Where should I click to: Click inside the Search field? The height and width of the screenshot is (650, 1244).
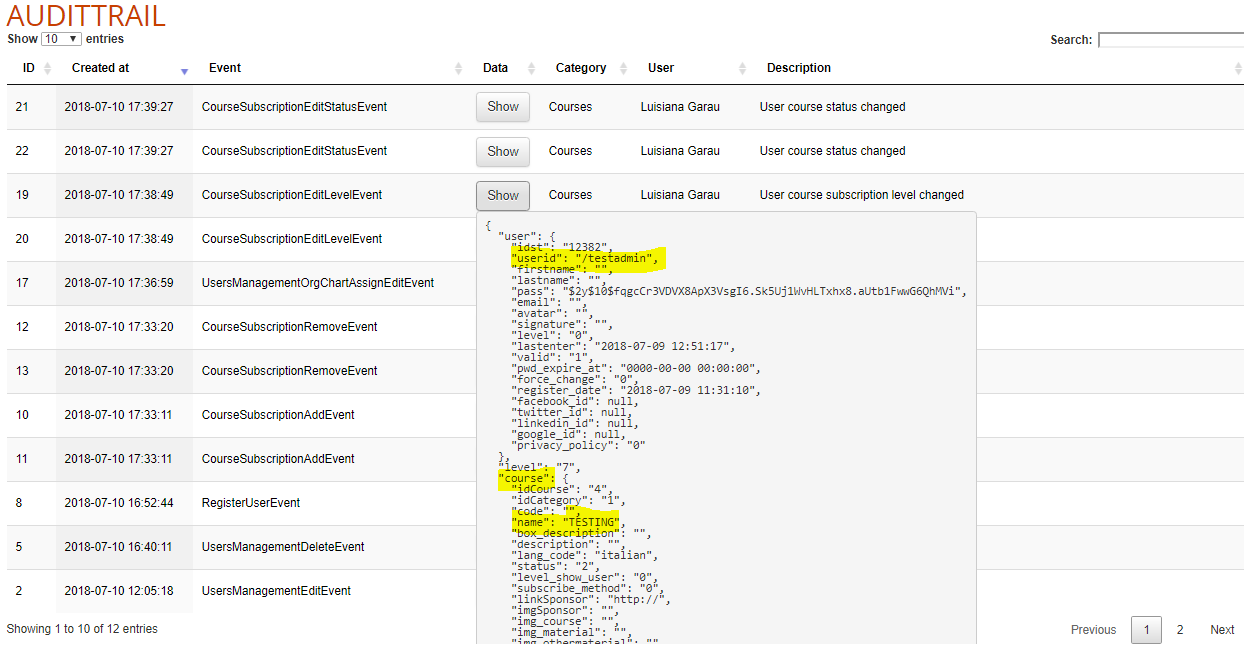1170,40
